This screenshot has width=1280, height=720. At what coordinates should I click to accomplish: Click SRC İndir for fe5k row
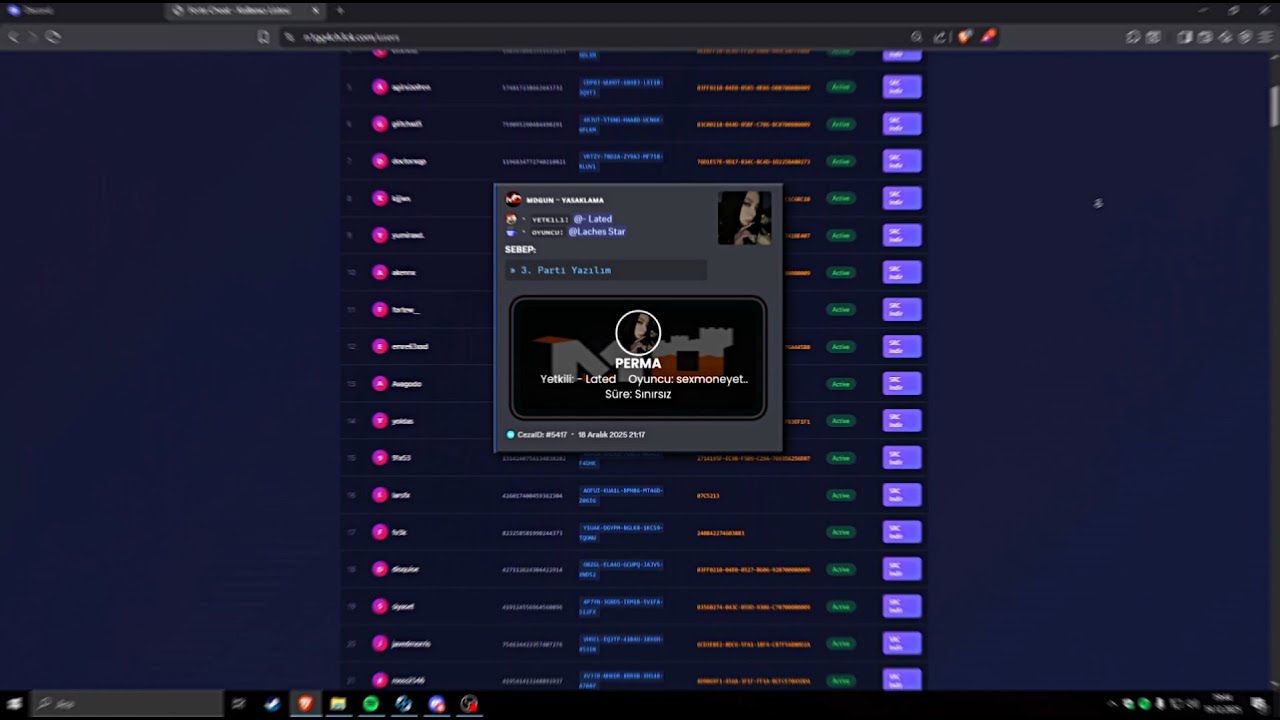(901, 532)
